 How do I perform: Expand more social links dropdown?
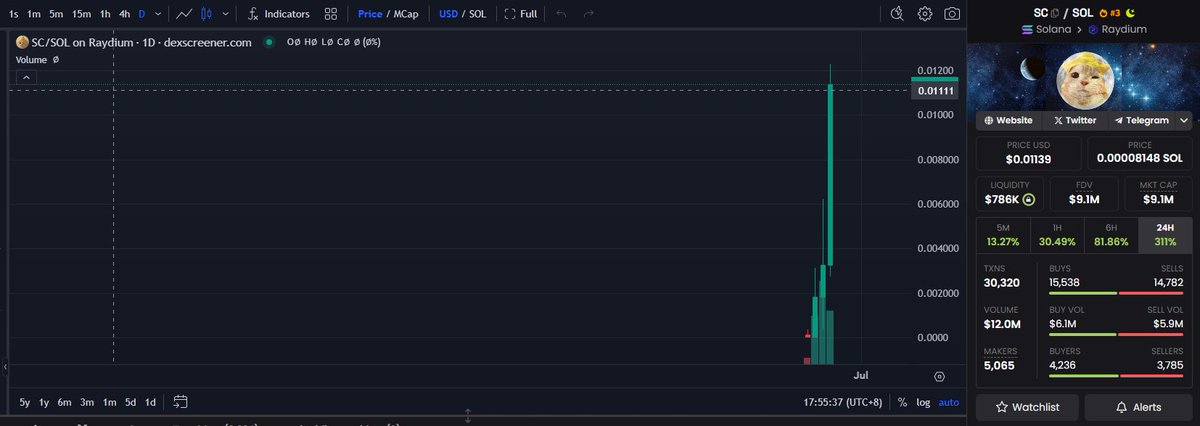tap(1183, 120)
